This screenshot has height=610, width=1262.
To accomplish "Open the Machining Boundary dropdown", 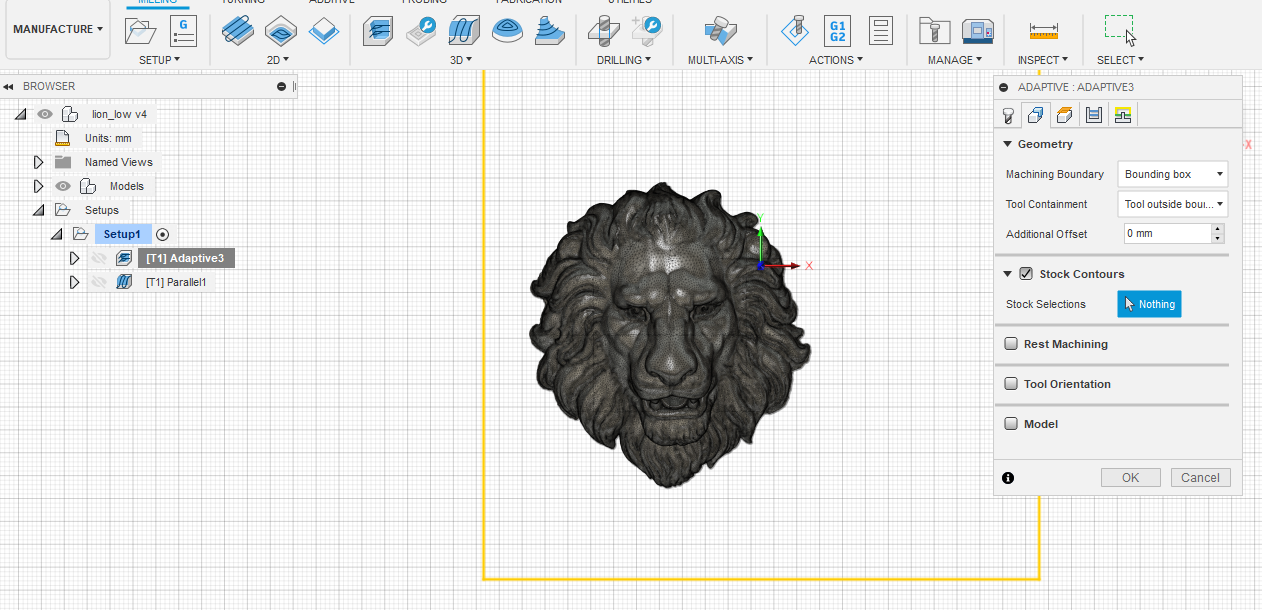I will 1172,174.
